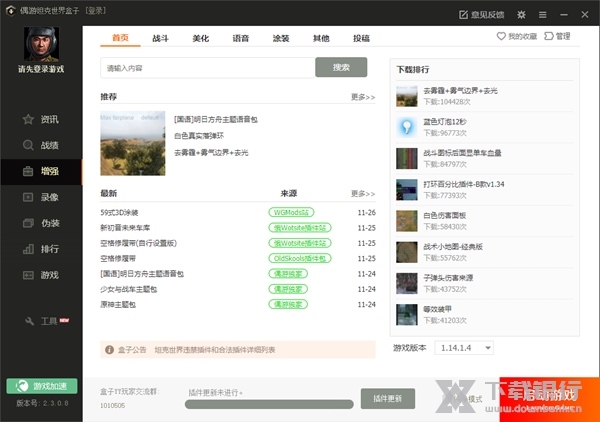600x422 pixels.
Task: Switch to 首页 tab
Action: tap(120, 38)
